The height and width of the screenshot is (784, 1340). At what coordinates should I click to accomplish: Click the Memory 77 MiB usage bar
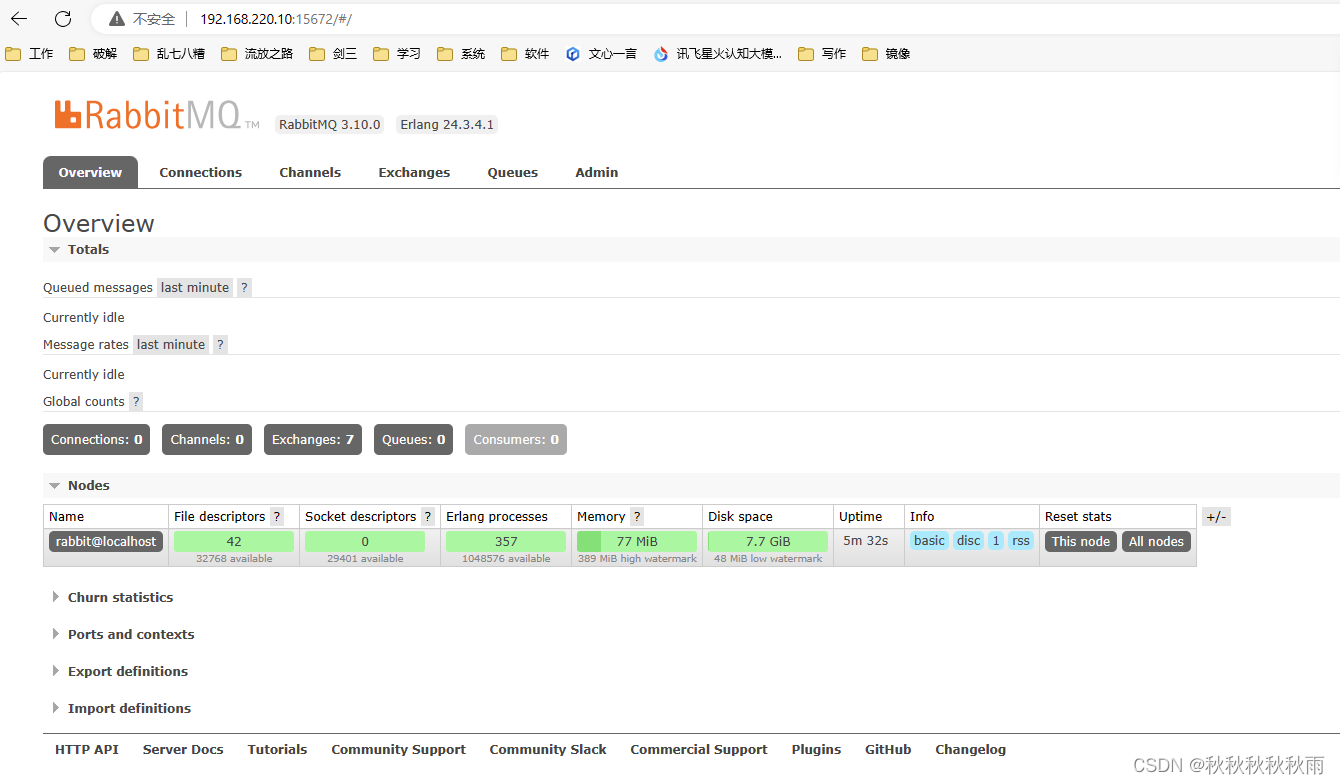[x=637, y=541]
